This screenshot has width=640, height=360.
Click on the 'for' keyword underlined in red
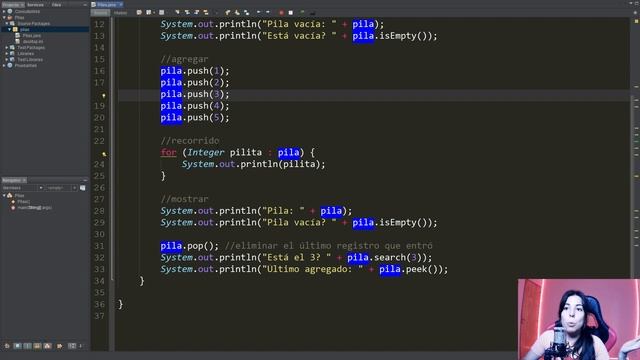point(169,152)
